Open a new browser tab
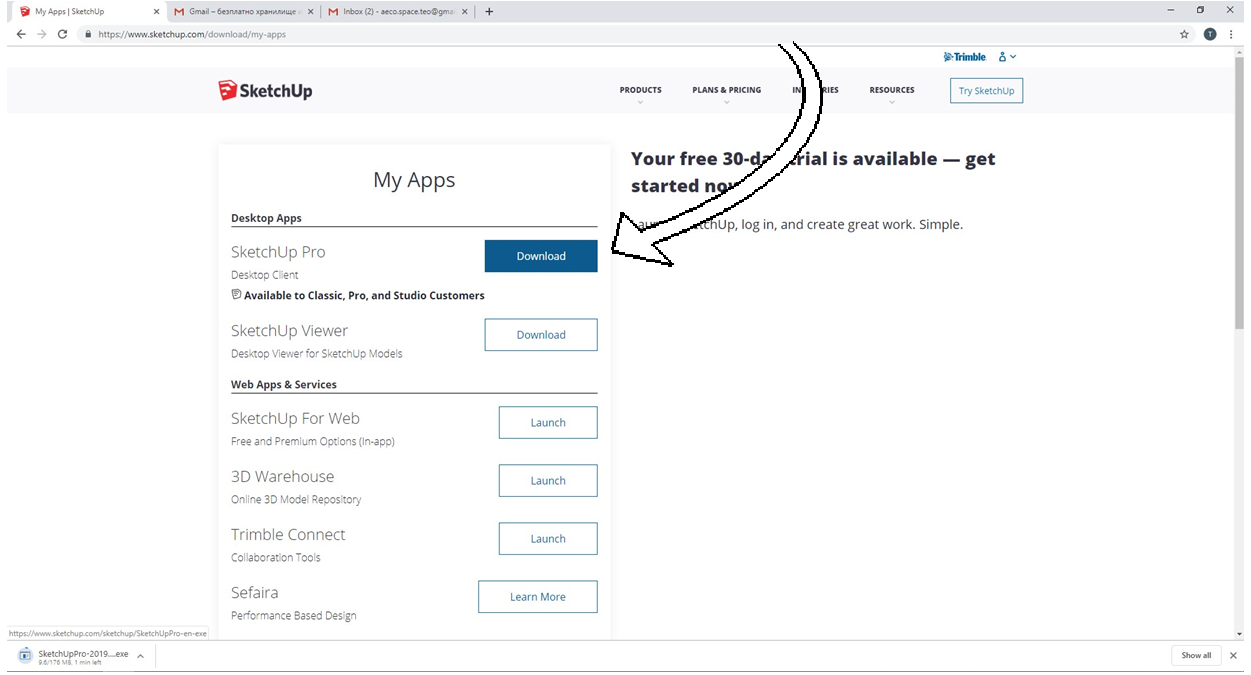The height and width of the screenshot is (675, 1251). click(489, 12)
